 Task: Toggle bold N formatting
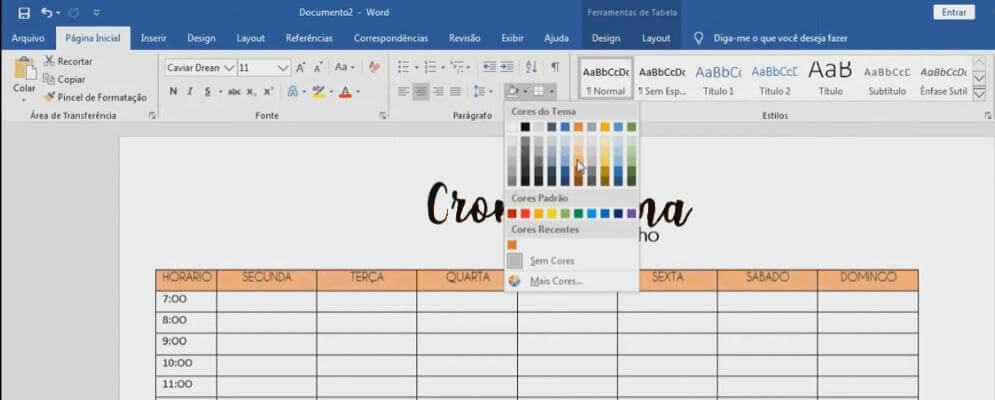click(173, 91)
